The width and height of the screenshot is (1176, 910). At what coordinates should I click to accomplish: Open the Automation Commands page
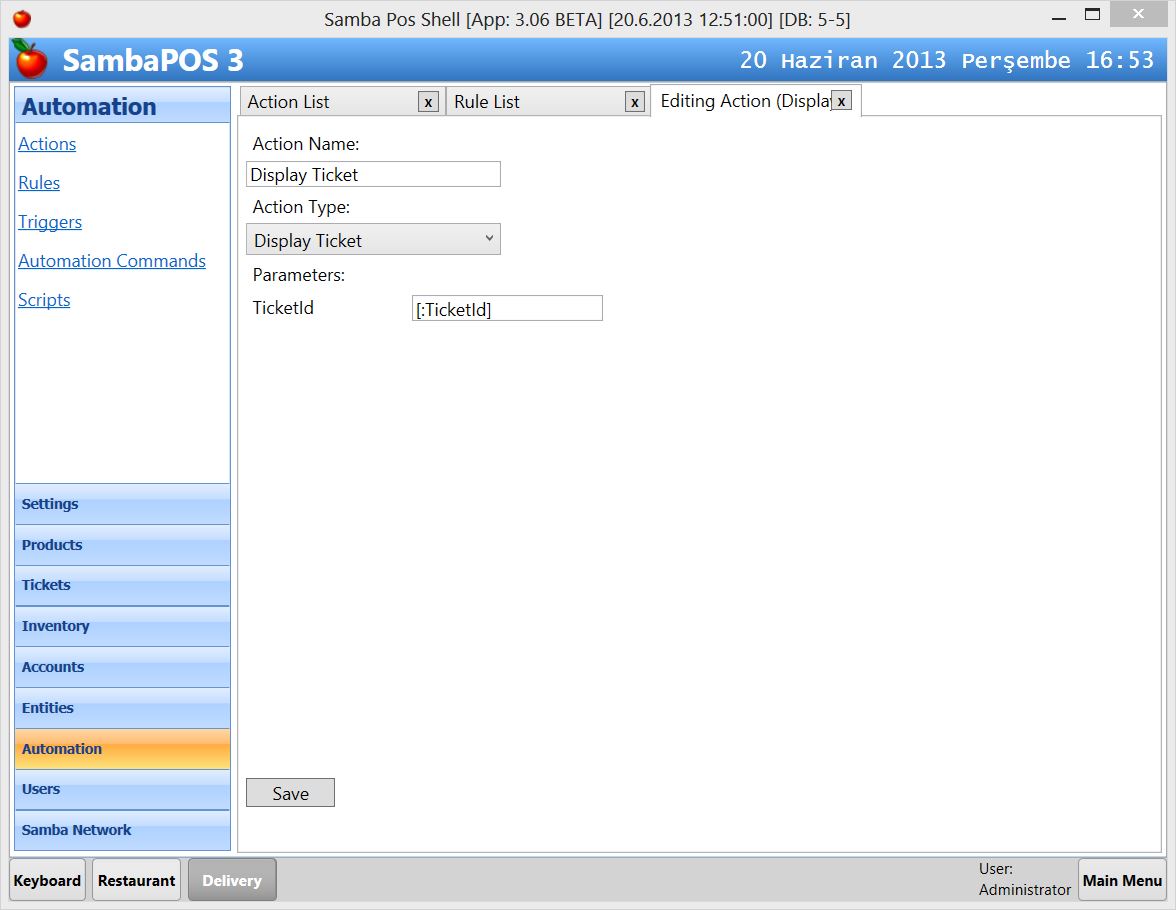coord(111,260)
